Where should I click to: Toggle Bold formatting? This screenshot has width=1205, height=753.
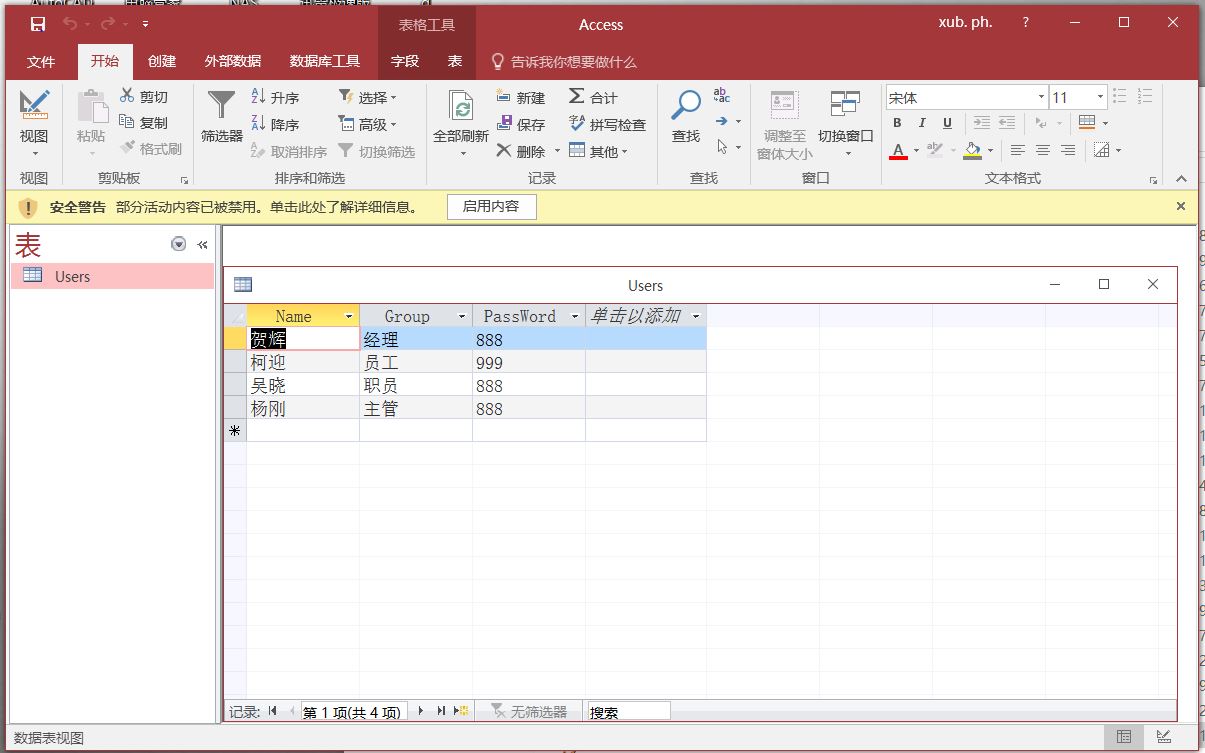[897, 123]
